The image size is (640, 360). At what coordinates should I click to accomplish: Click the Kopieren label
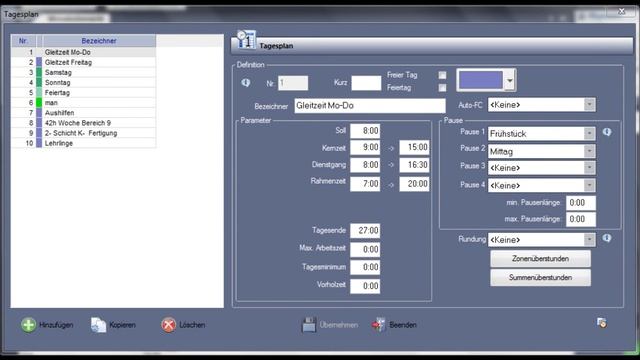click(x=122, y=325)
